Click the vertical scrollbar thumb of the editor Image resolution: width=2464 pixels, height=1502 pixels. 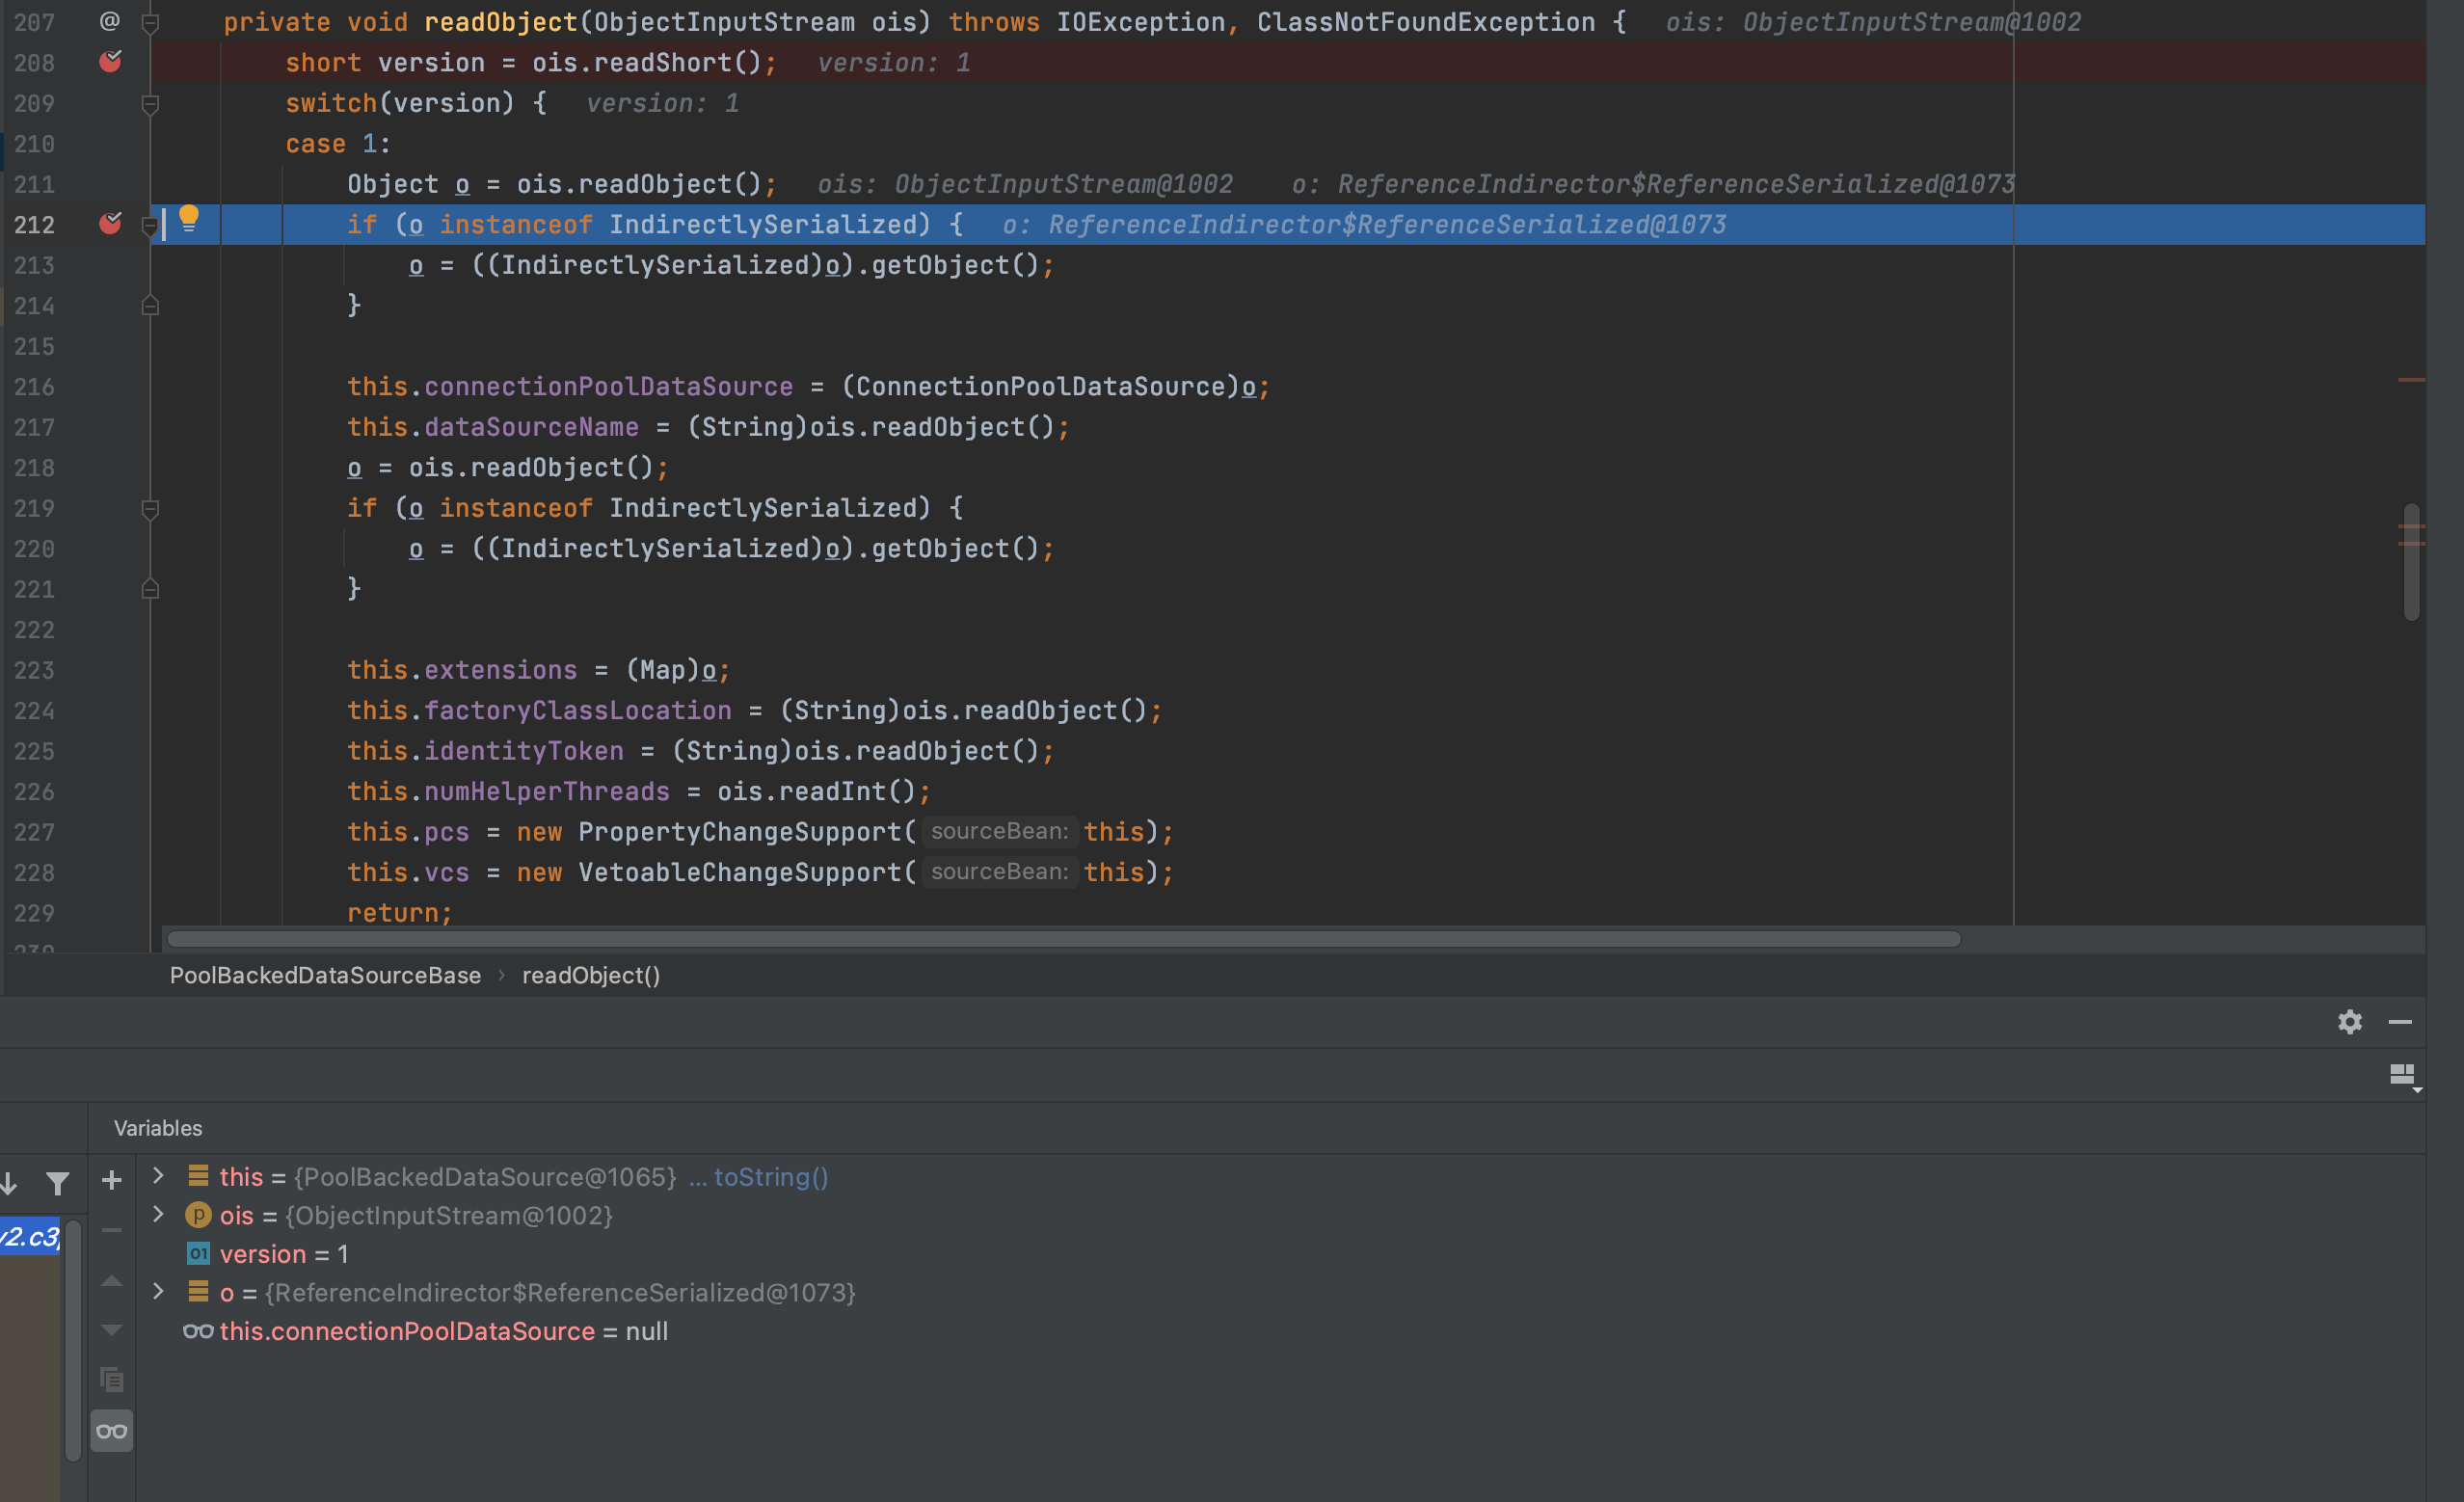(x=2412, y=562)
